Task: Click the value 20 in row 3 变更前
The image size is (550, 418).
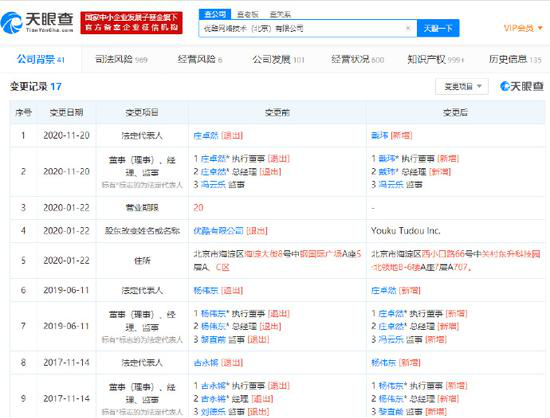Action: pos(198,208)
